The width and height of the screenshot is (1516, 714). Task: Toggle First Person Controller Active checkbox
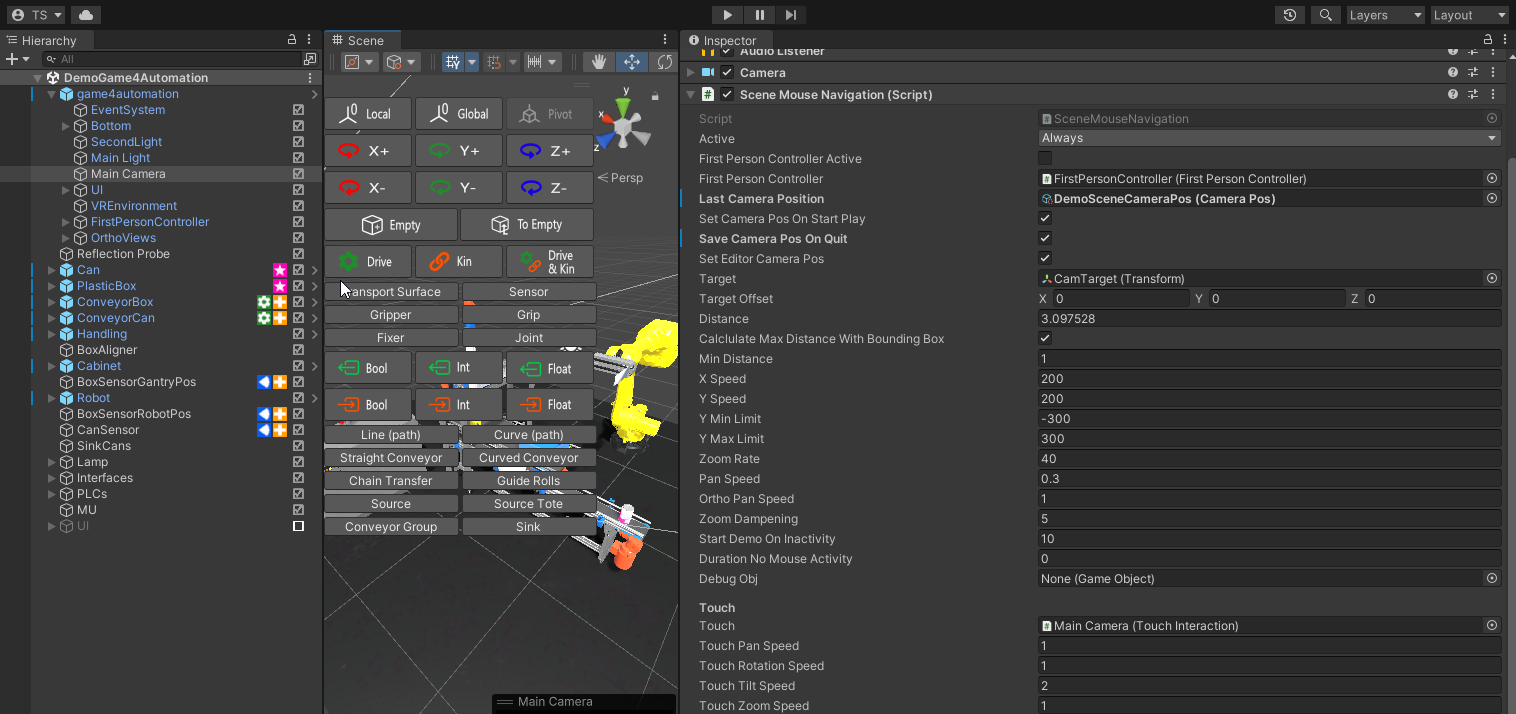tap(1045, 159)
